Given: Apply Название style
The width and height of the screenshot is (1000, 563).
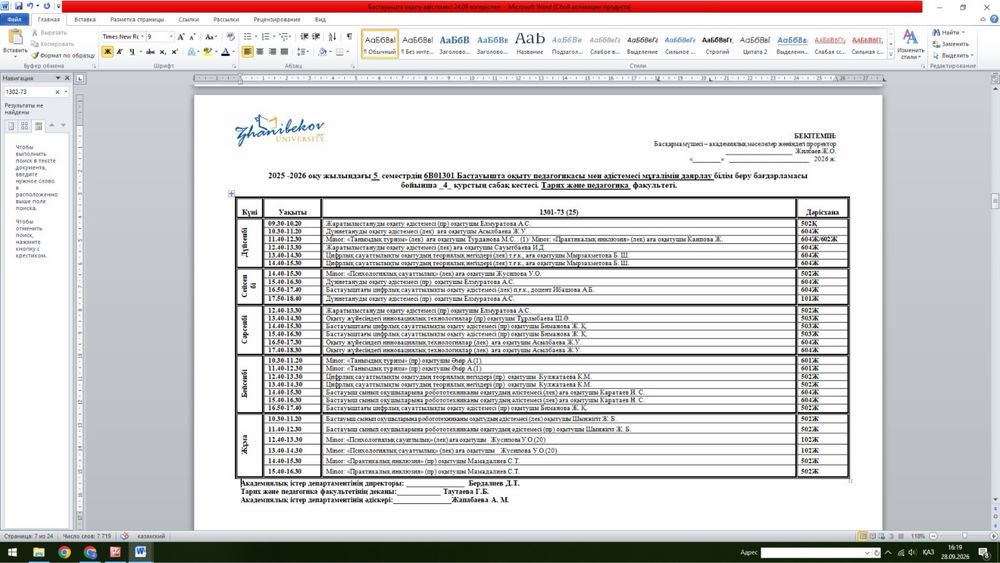Looking at the screenshot, I should [530, 44].
